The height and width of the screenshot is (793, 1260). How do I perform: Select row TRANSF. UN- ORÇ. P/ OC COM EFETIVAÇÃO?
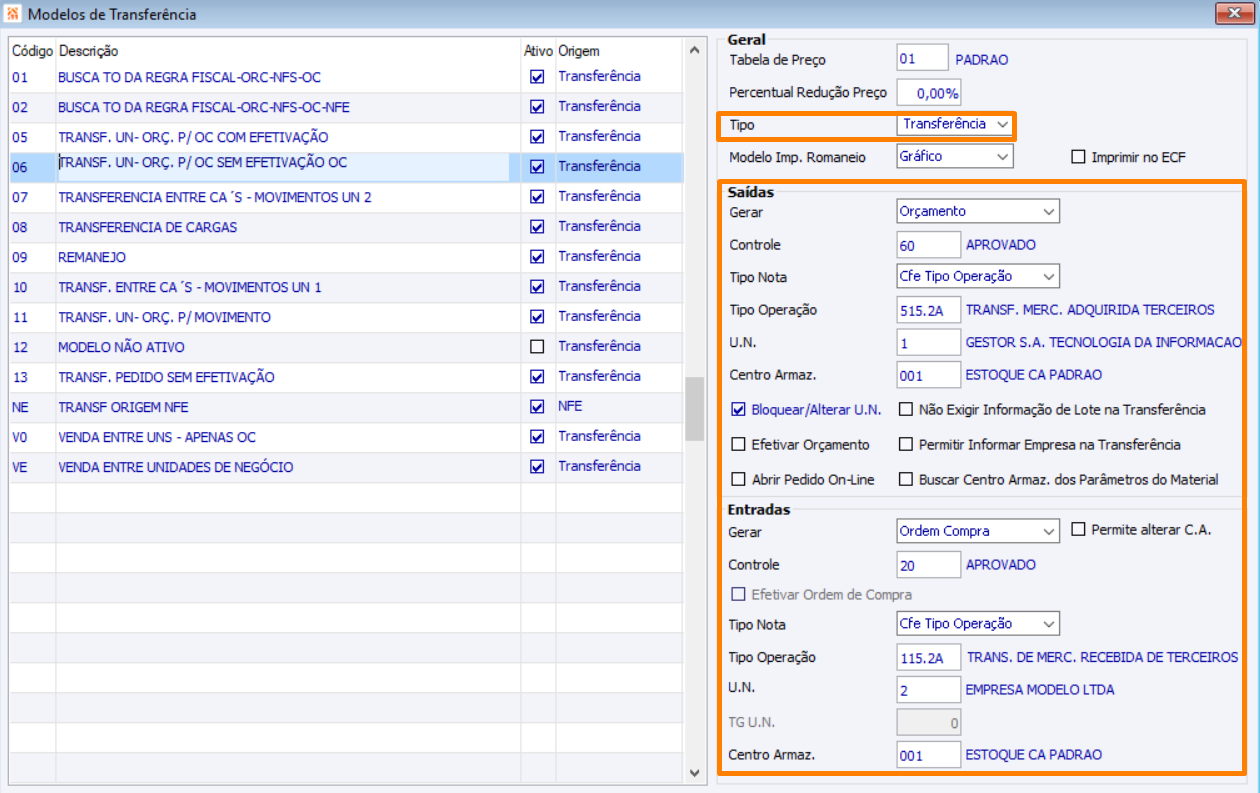(346, 137)
